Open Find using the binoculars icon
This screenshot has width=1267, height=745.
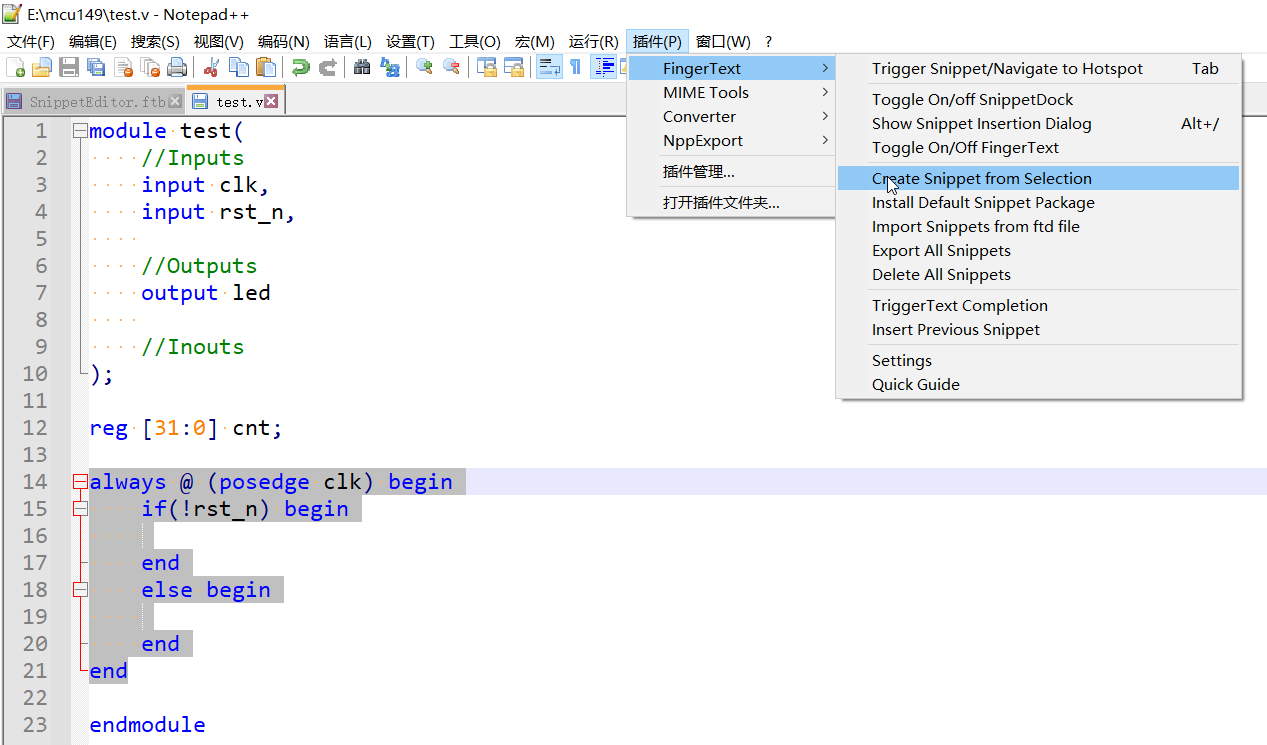[x=360, y=66]
